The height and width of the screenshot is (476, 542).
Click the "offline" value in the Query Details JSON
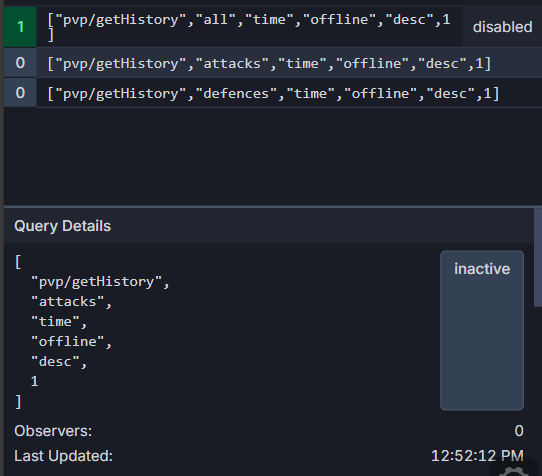[x=72, y=342]
